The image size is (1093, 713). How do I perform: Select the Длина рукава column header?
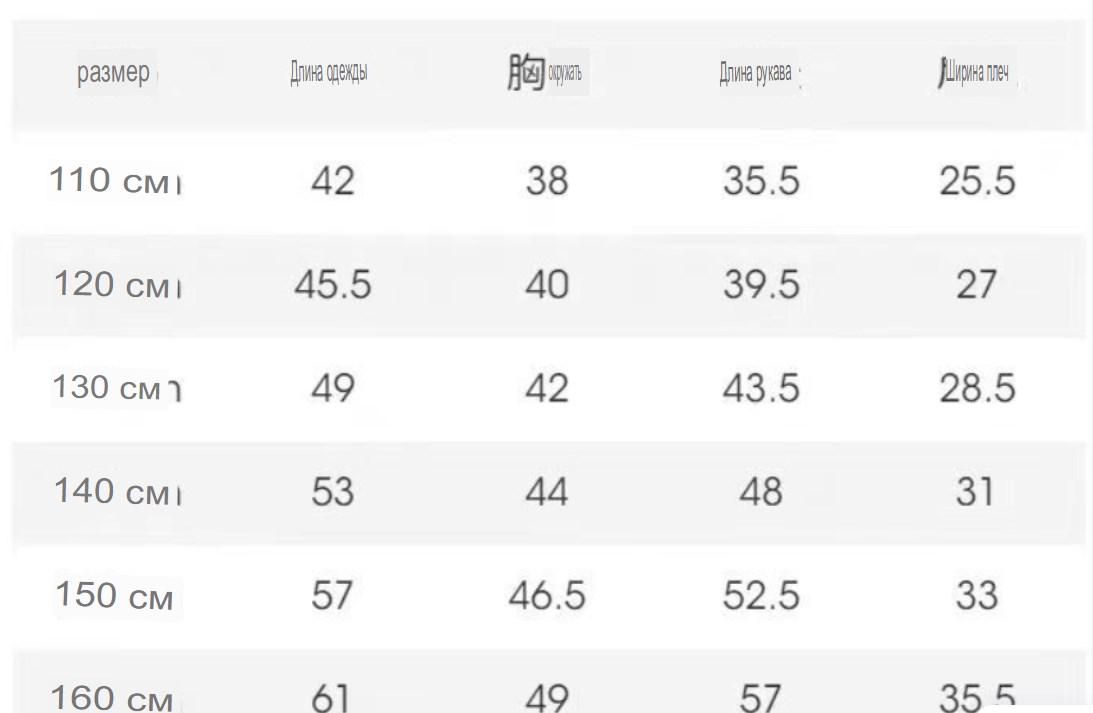[756, 72]
